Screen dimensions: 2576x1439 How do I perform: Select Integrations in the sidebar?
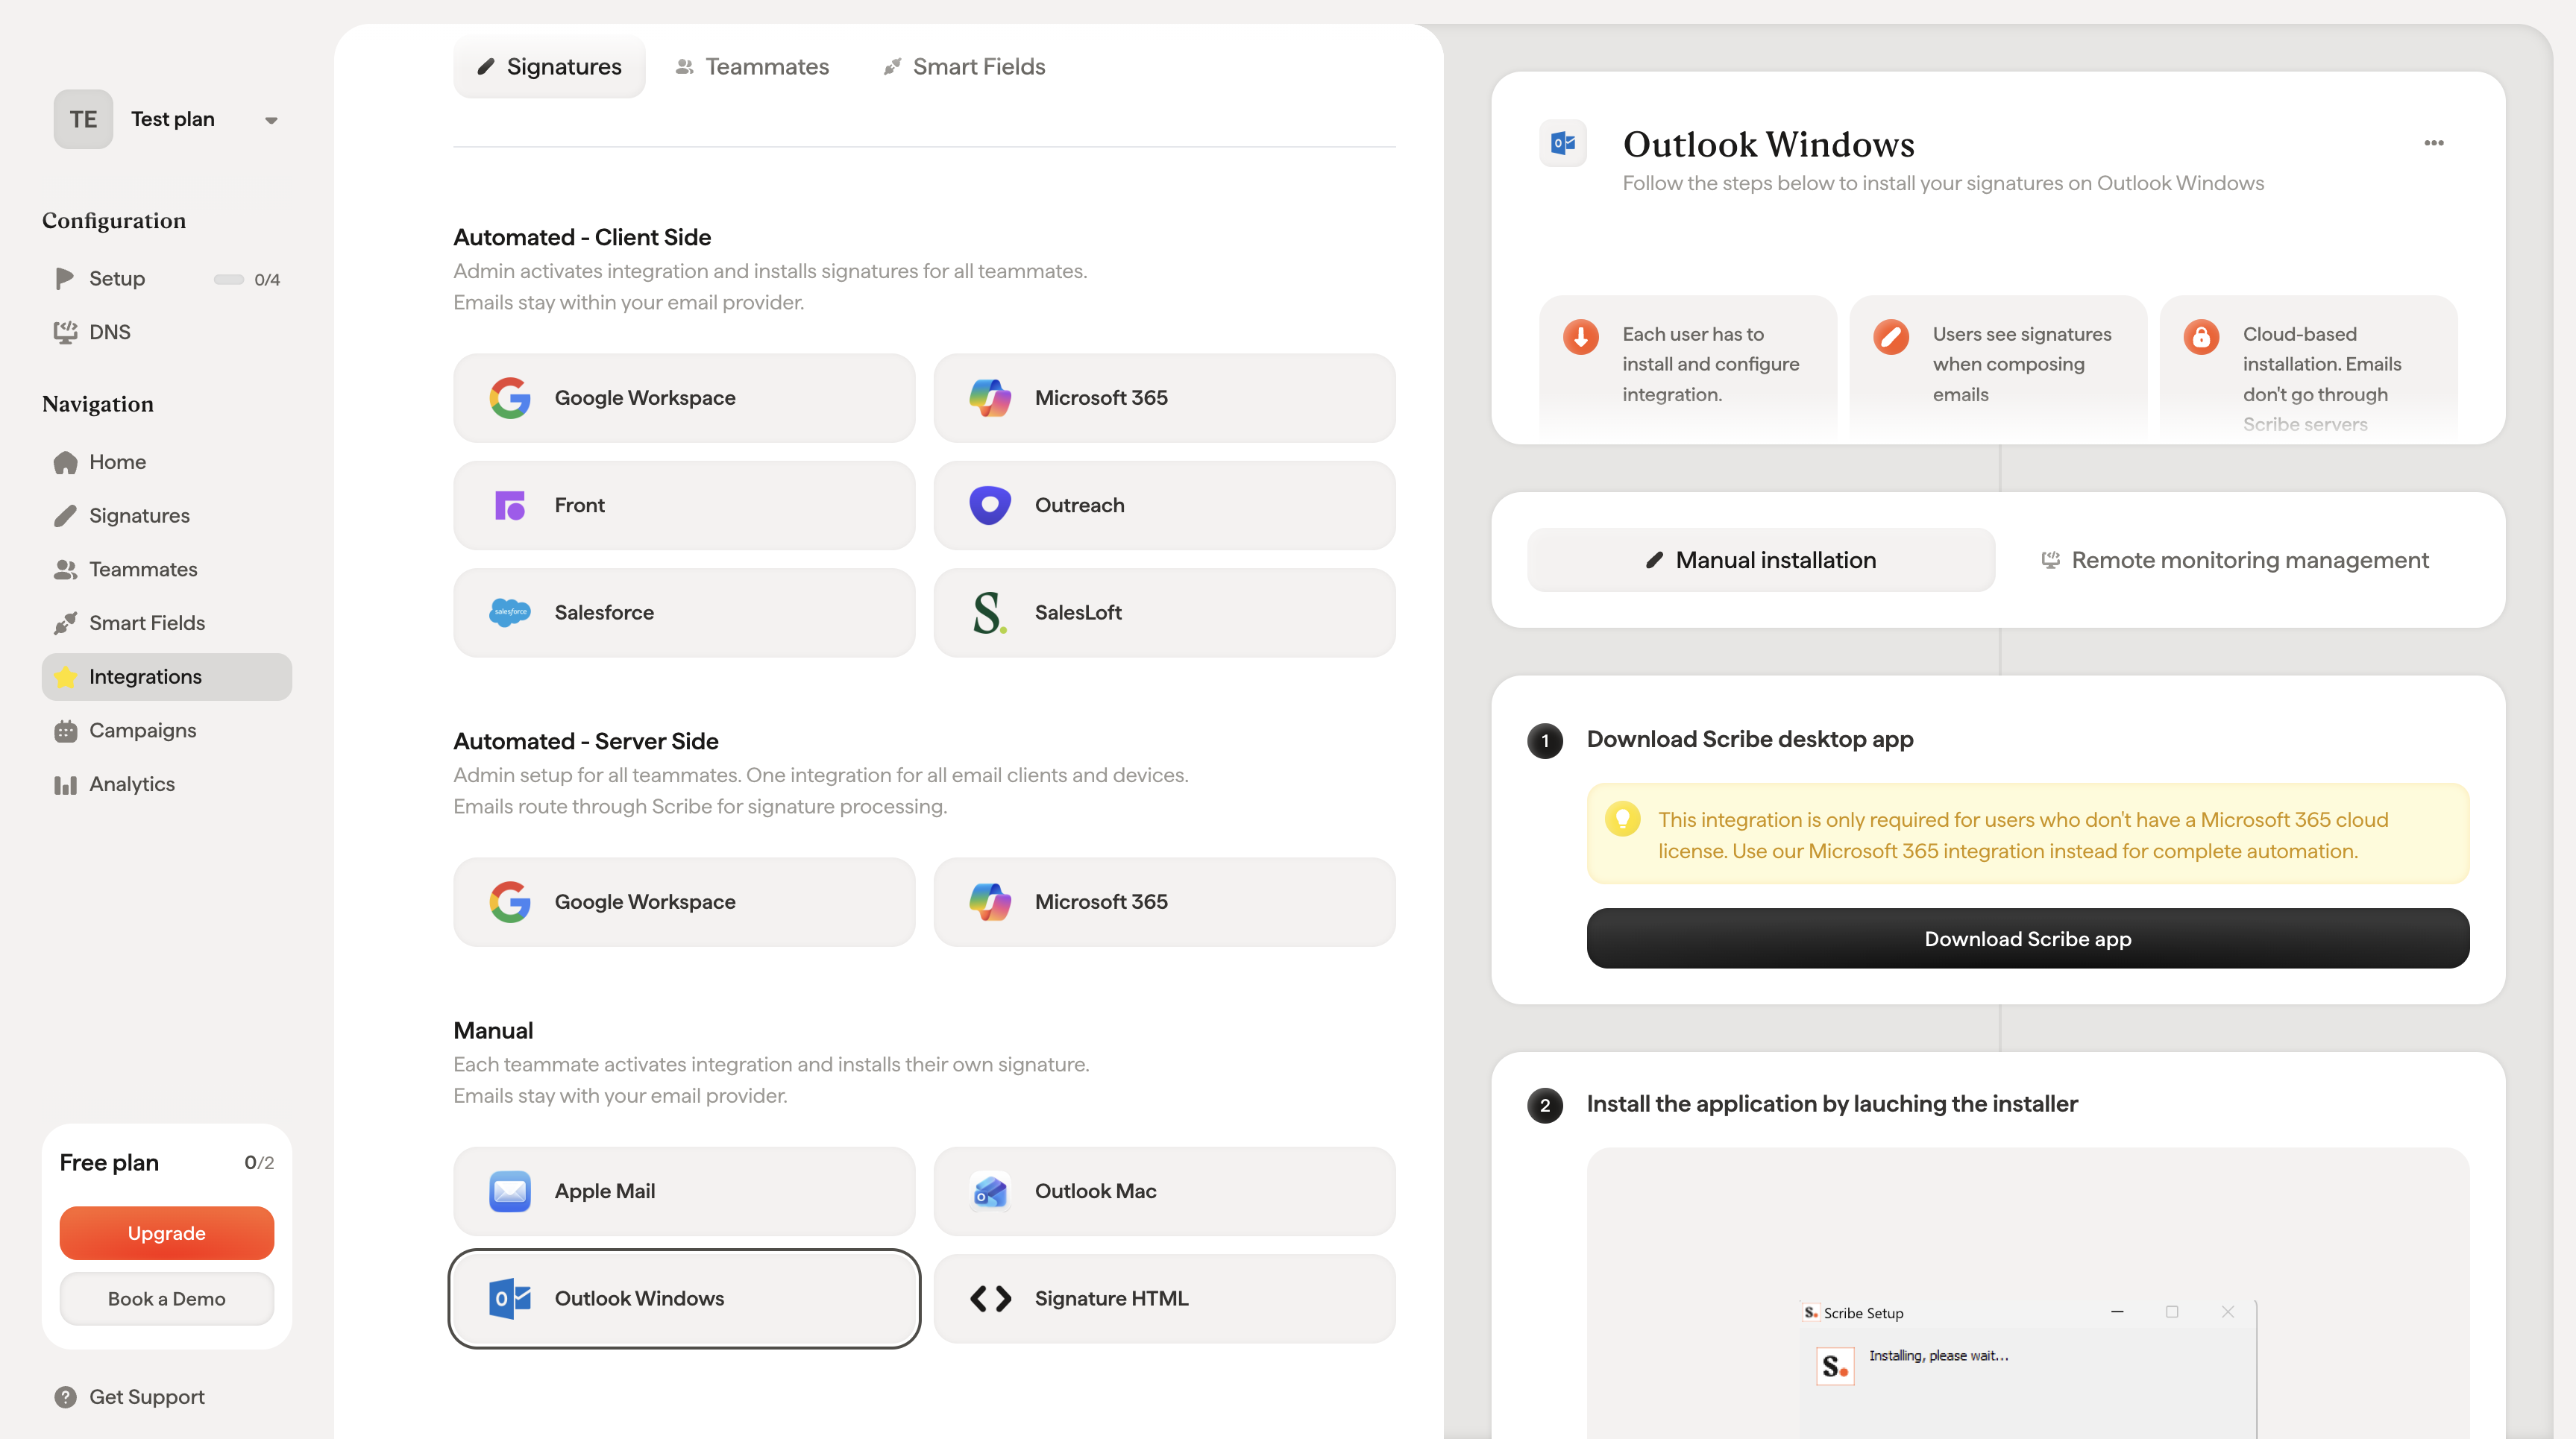pos(167,677)
